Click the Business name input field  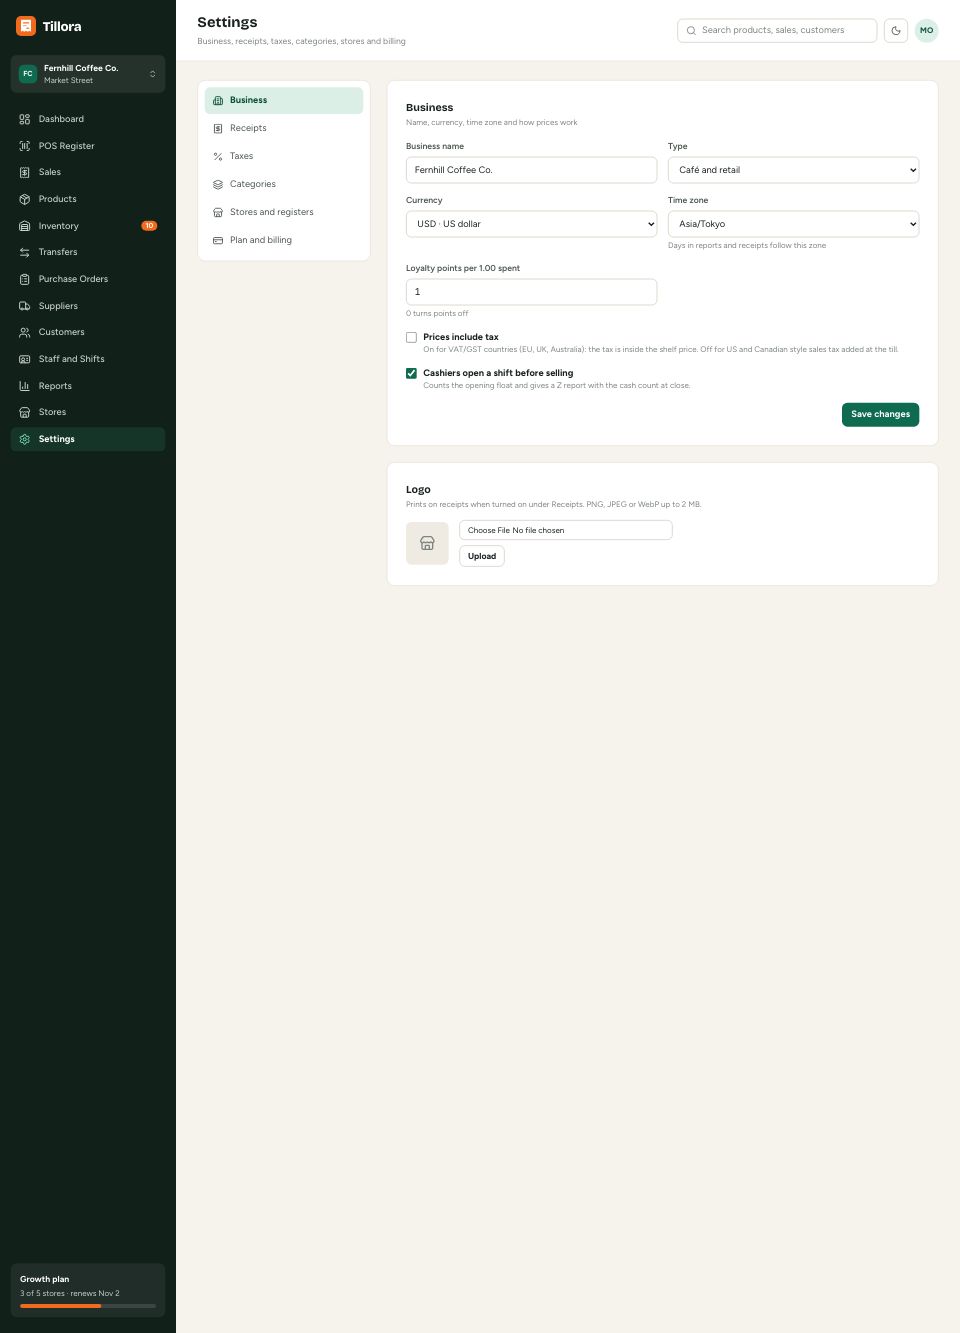pos(531,170)
